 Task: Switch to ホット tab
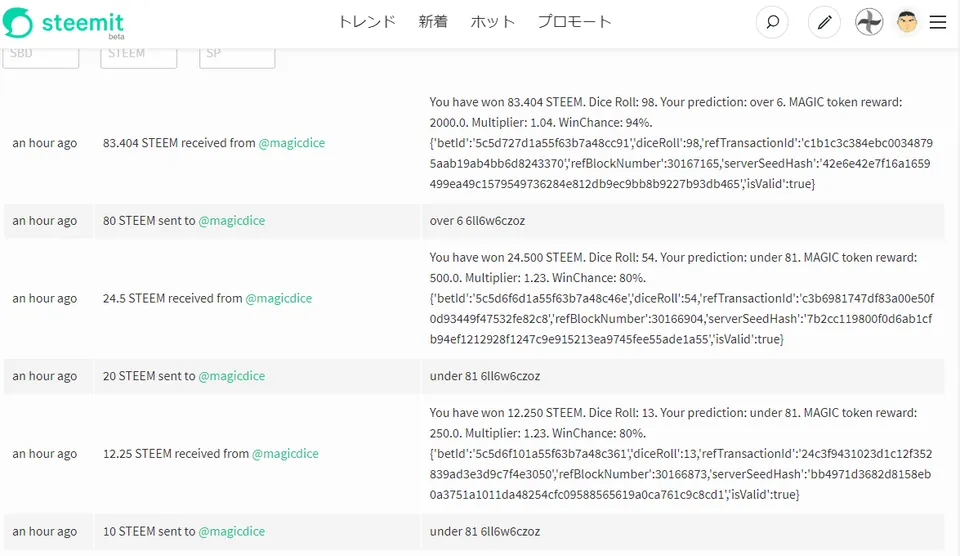(493, 22)
